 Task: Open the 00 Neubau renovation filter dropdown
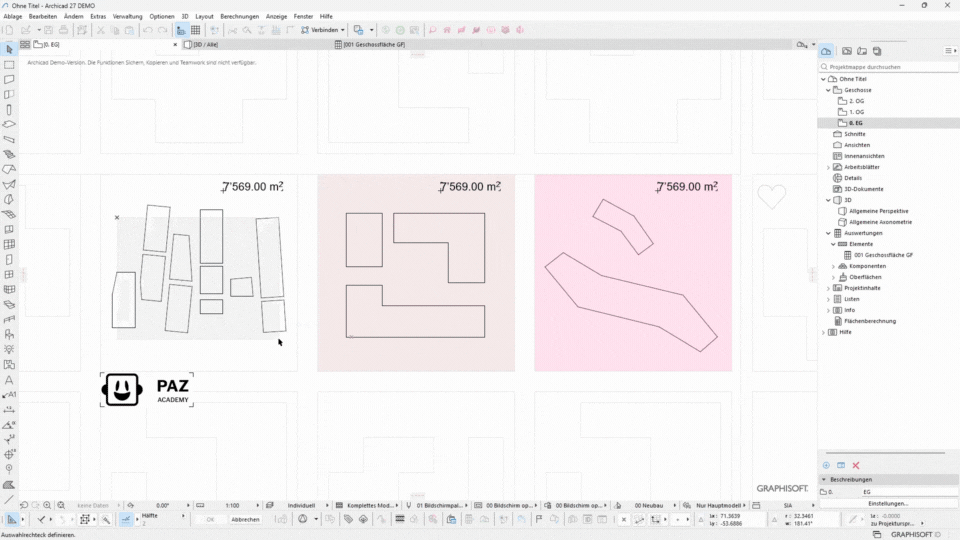coord(651,506)
